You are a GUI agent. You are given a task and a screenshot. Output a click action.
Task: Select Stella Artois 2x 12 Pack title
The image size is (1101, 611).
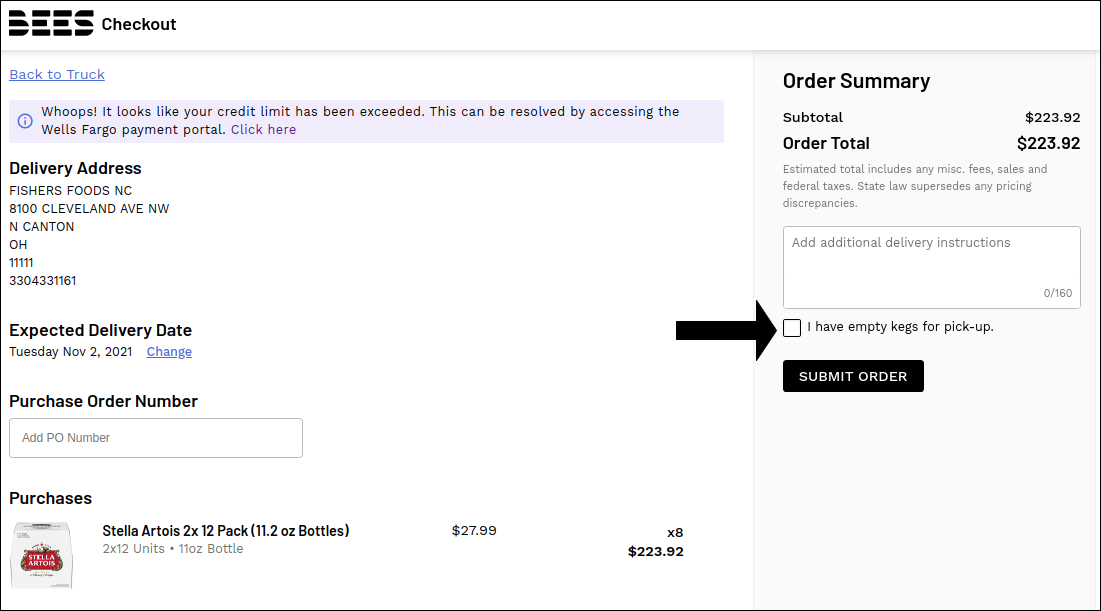[x=225, y=531]
